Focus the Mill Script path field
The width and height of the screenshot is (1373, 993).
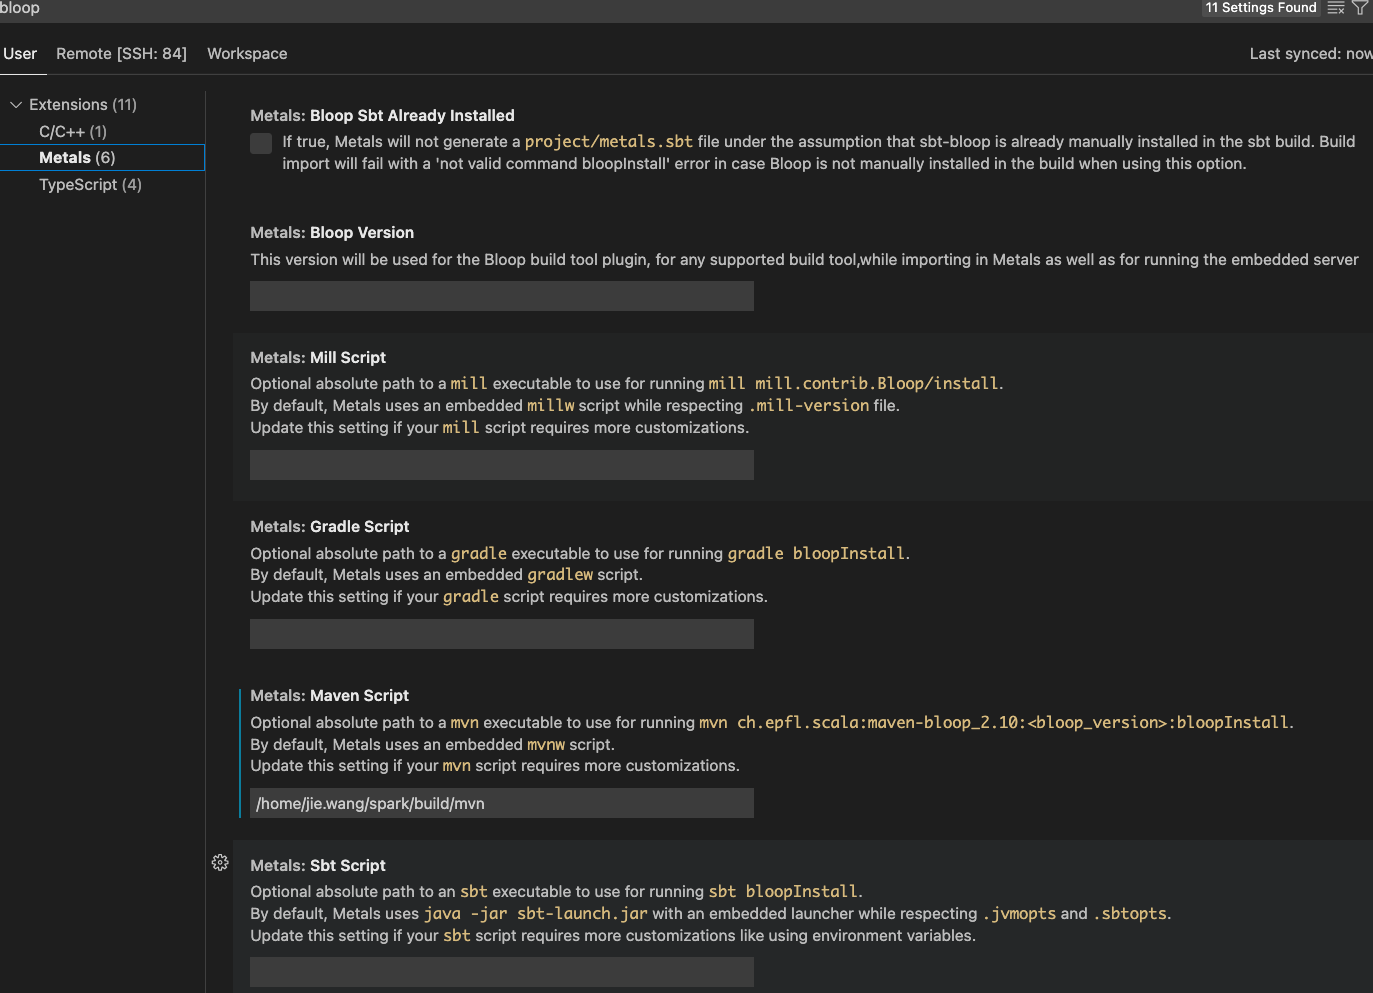click(501, 465)
